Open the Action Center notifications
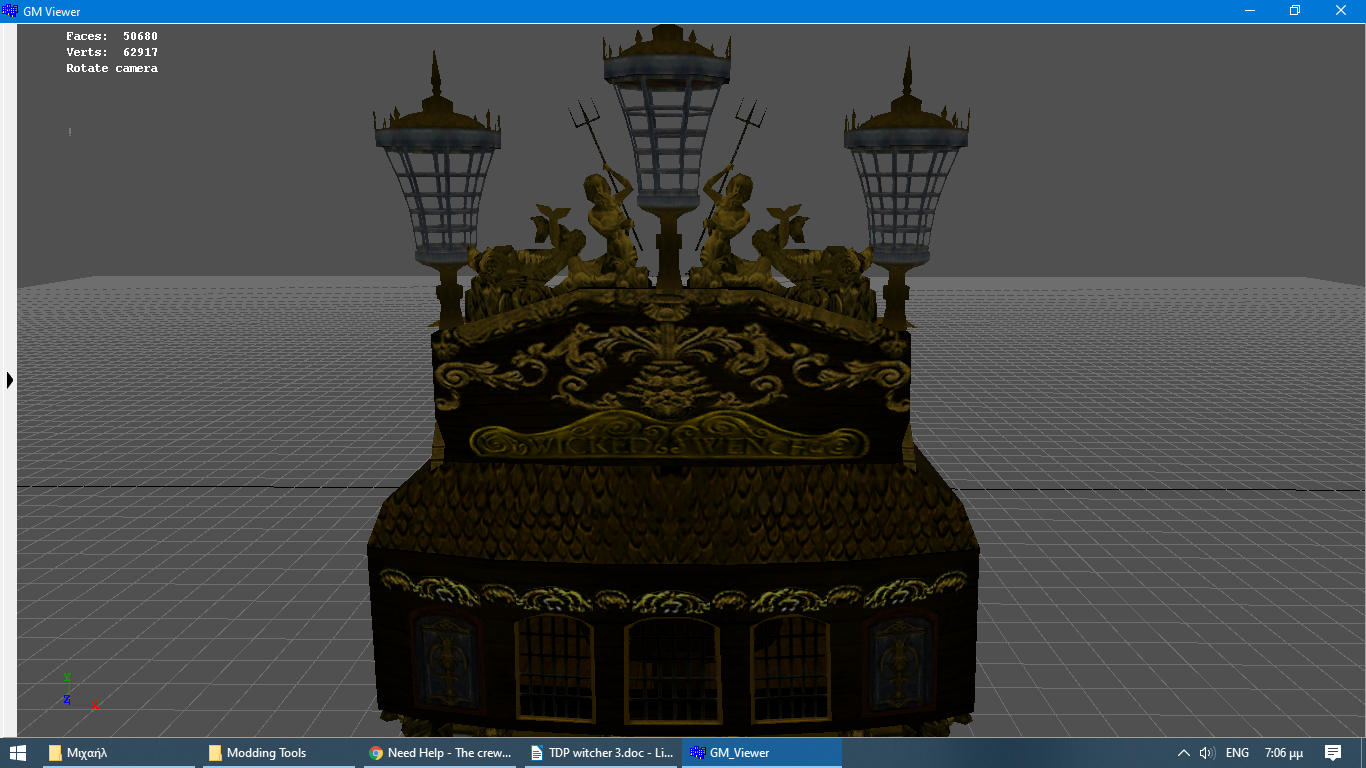1366x768 pixels. click(x=1333, y=753)
